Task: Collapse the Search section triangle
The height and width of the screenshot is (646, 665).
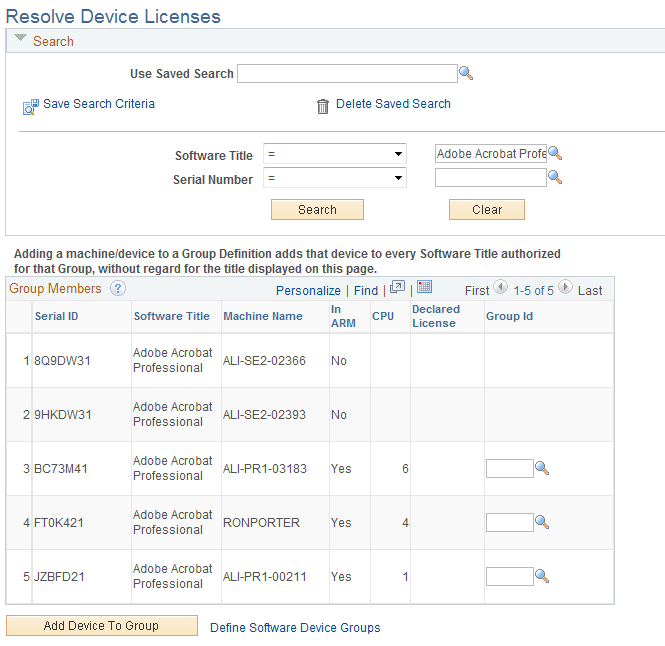Action: tap(20, 38)
